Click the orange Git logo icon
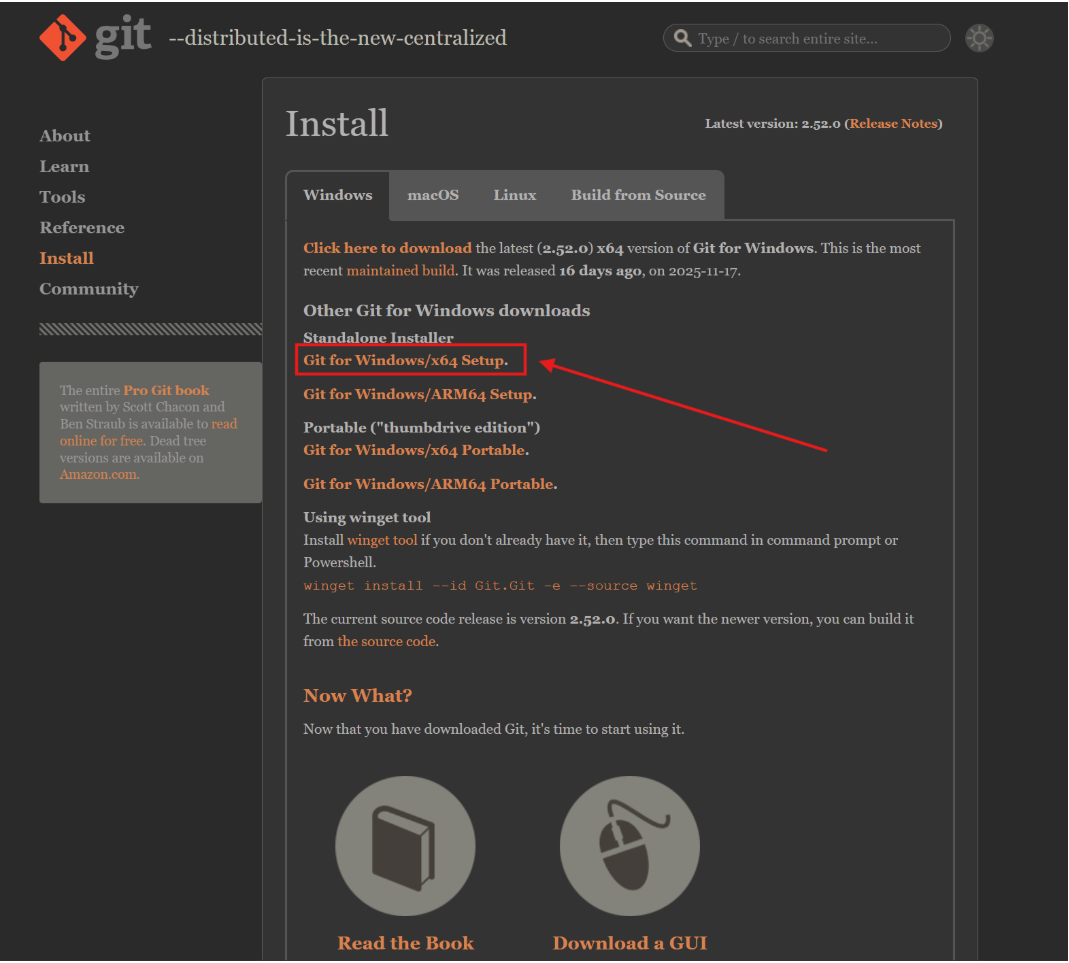 click(x=63, y=37)
